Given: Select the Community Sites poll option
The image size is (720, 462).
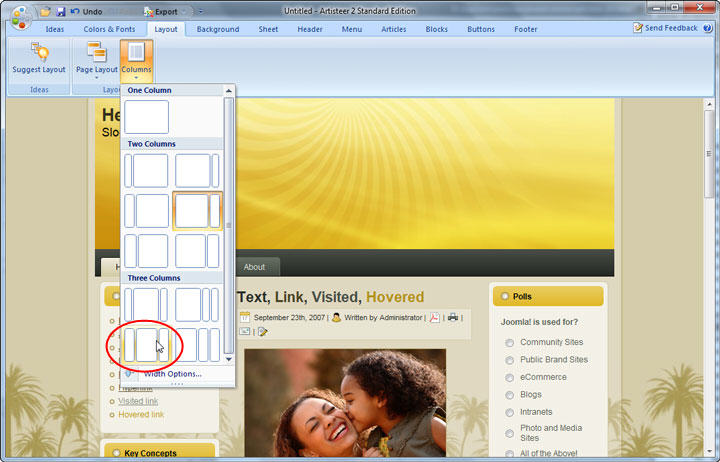Looking at the screenshot, I should coord(510,343).
